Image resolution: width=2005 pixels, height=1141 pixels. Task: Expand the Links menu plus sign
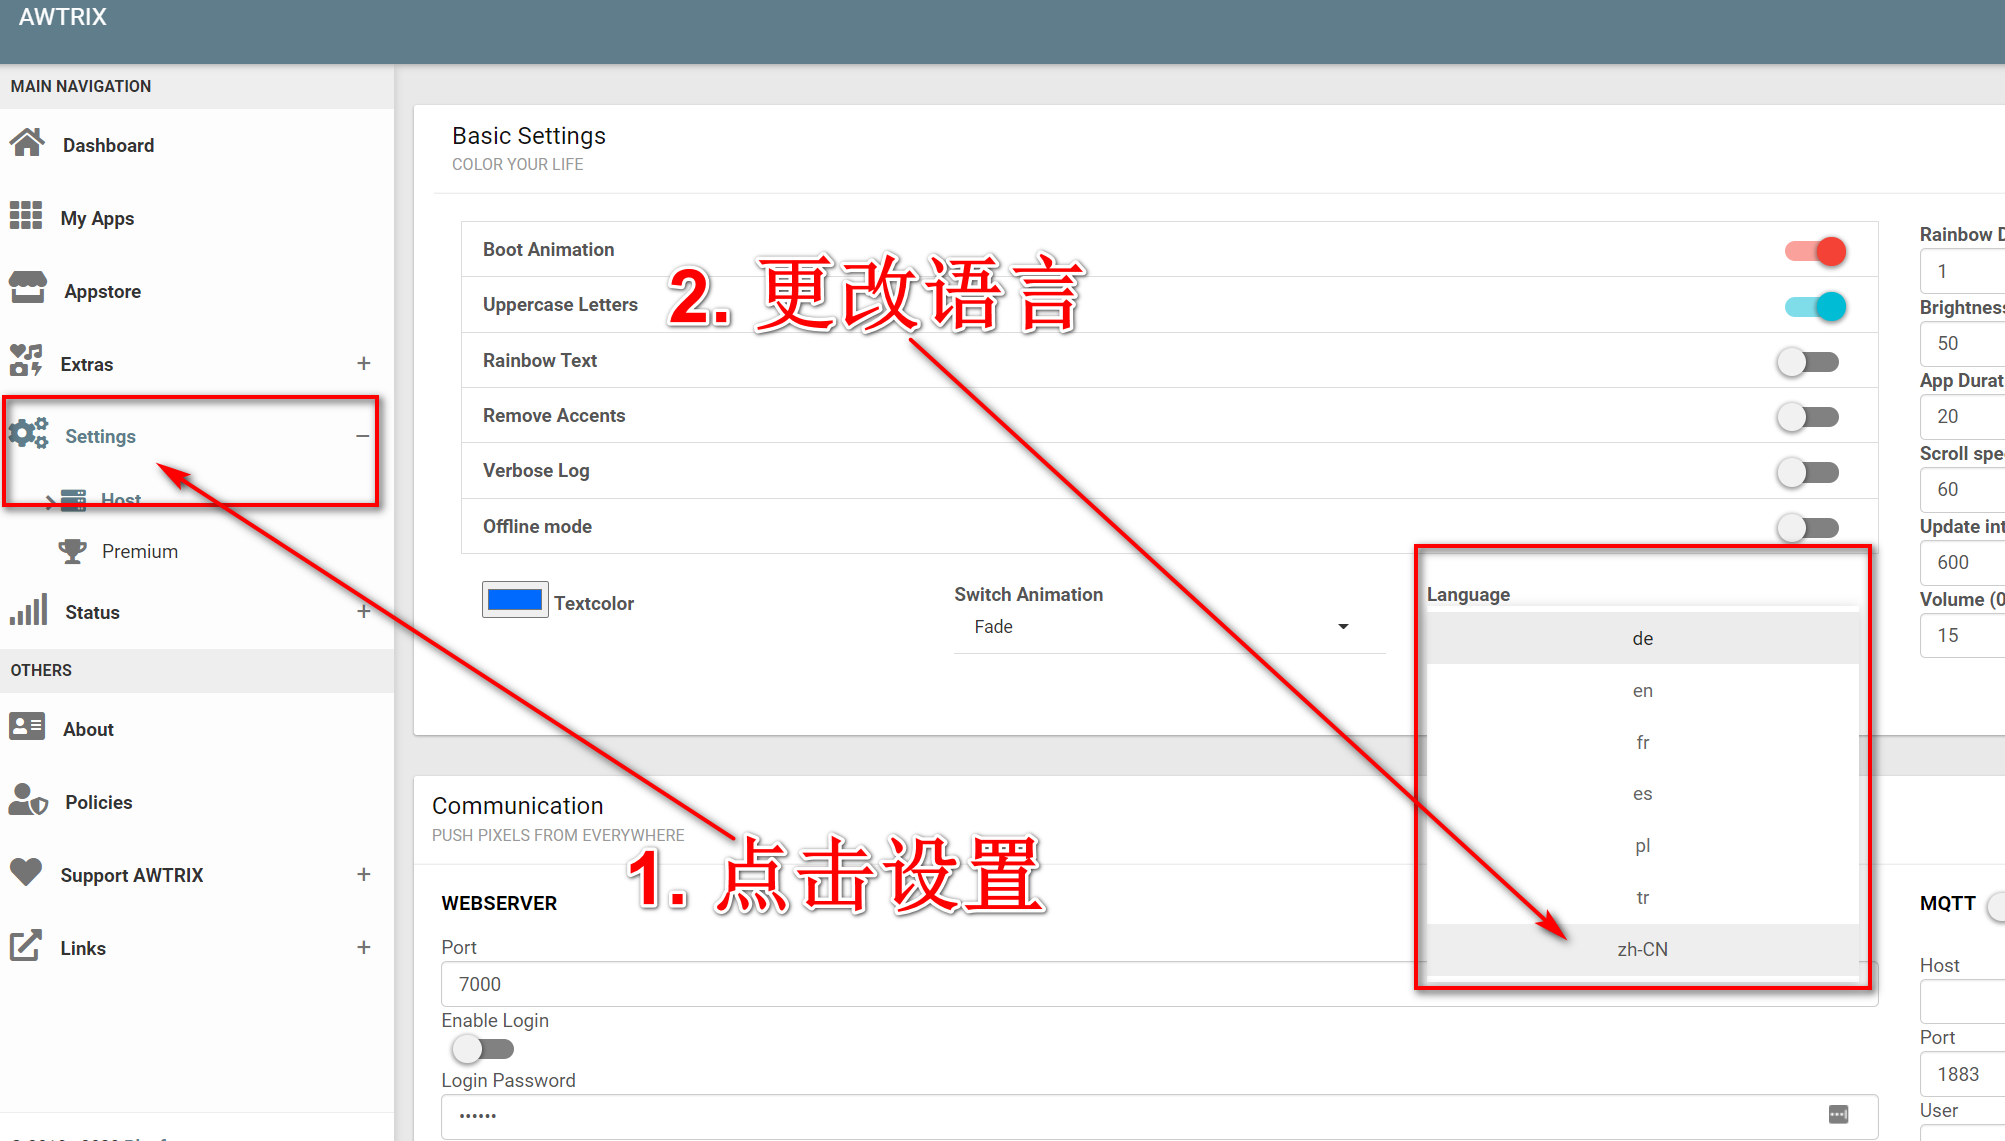364,947
